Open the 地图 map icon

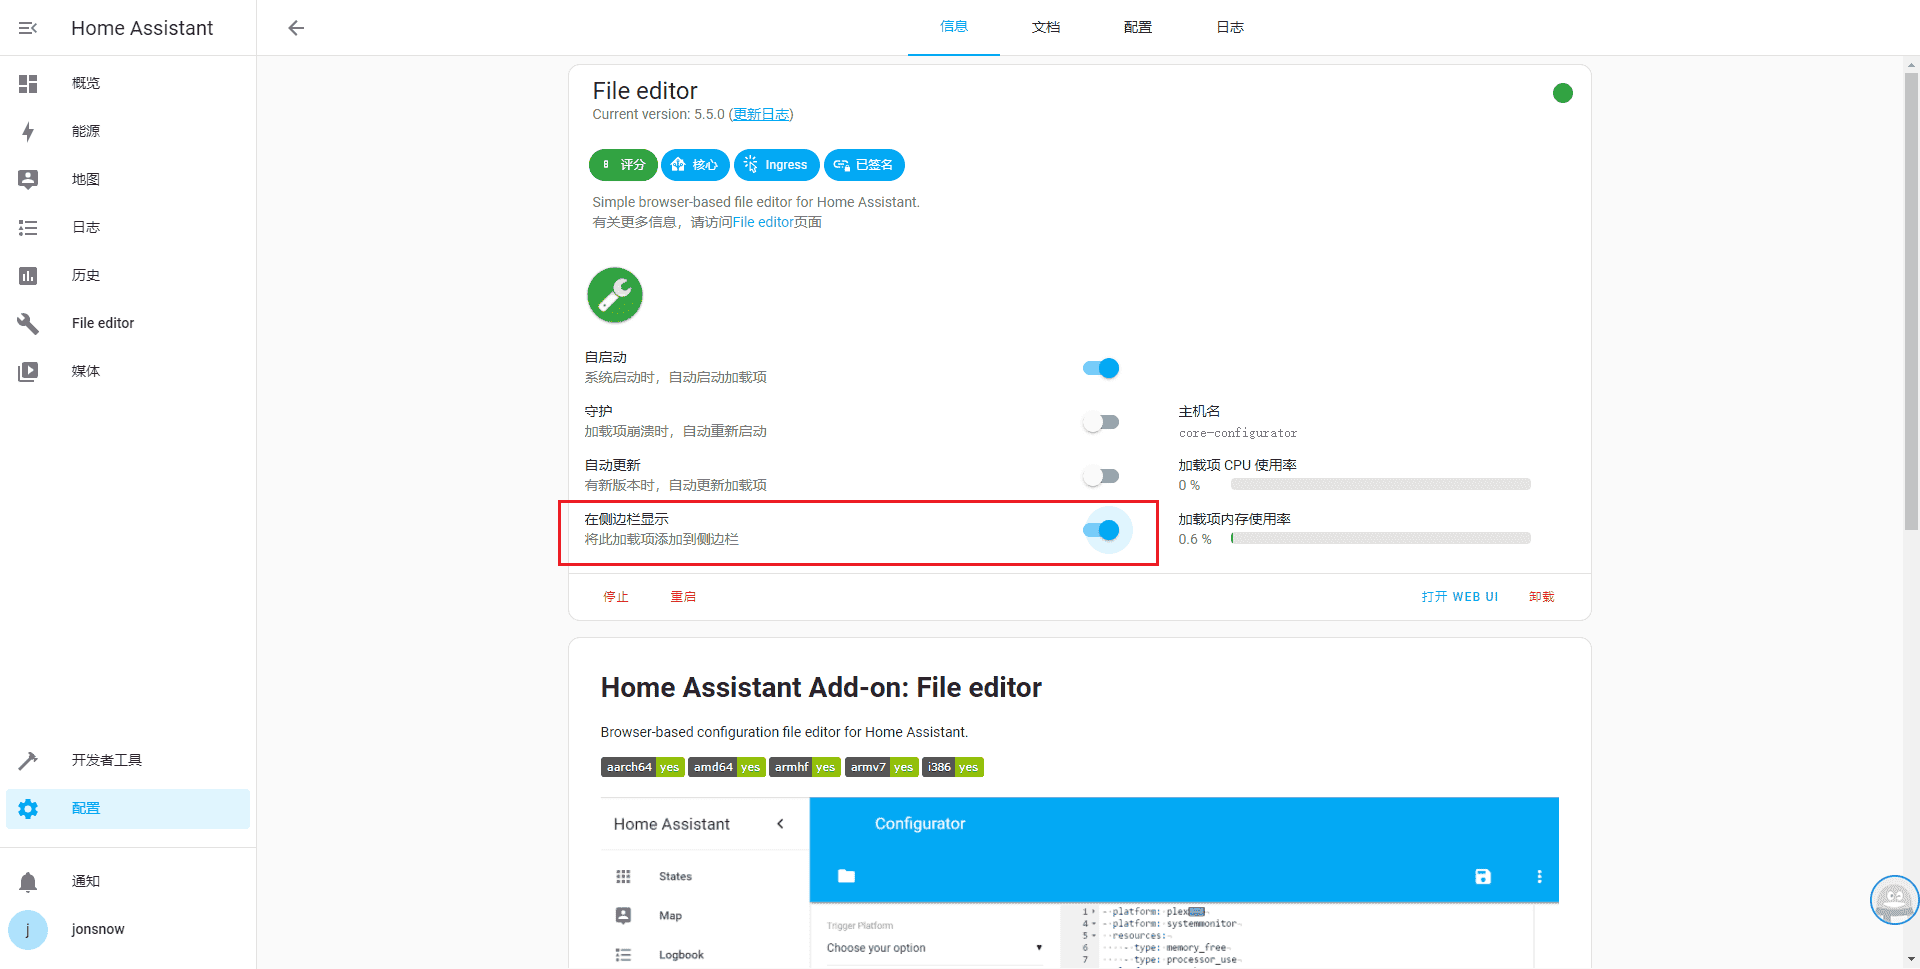click(x=28, y=179)
